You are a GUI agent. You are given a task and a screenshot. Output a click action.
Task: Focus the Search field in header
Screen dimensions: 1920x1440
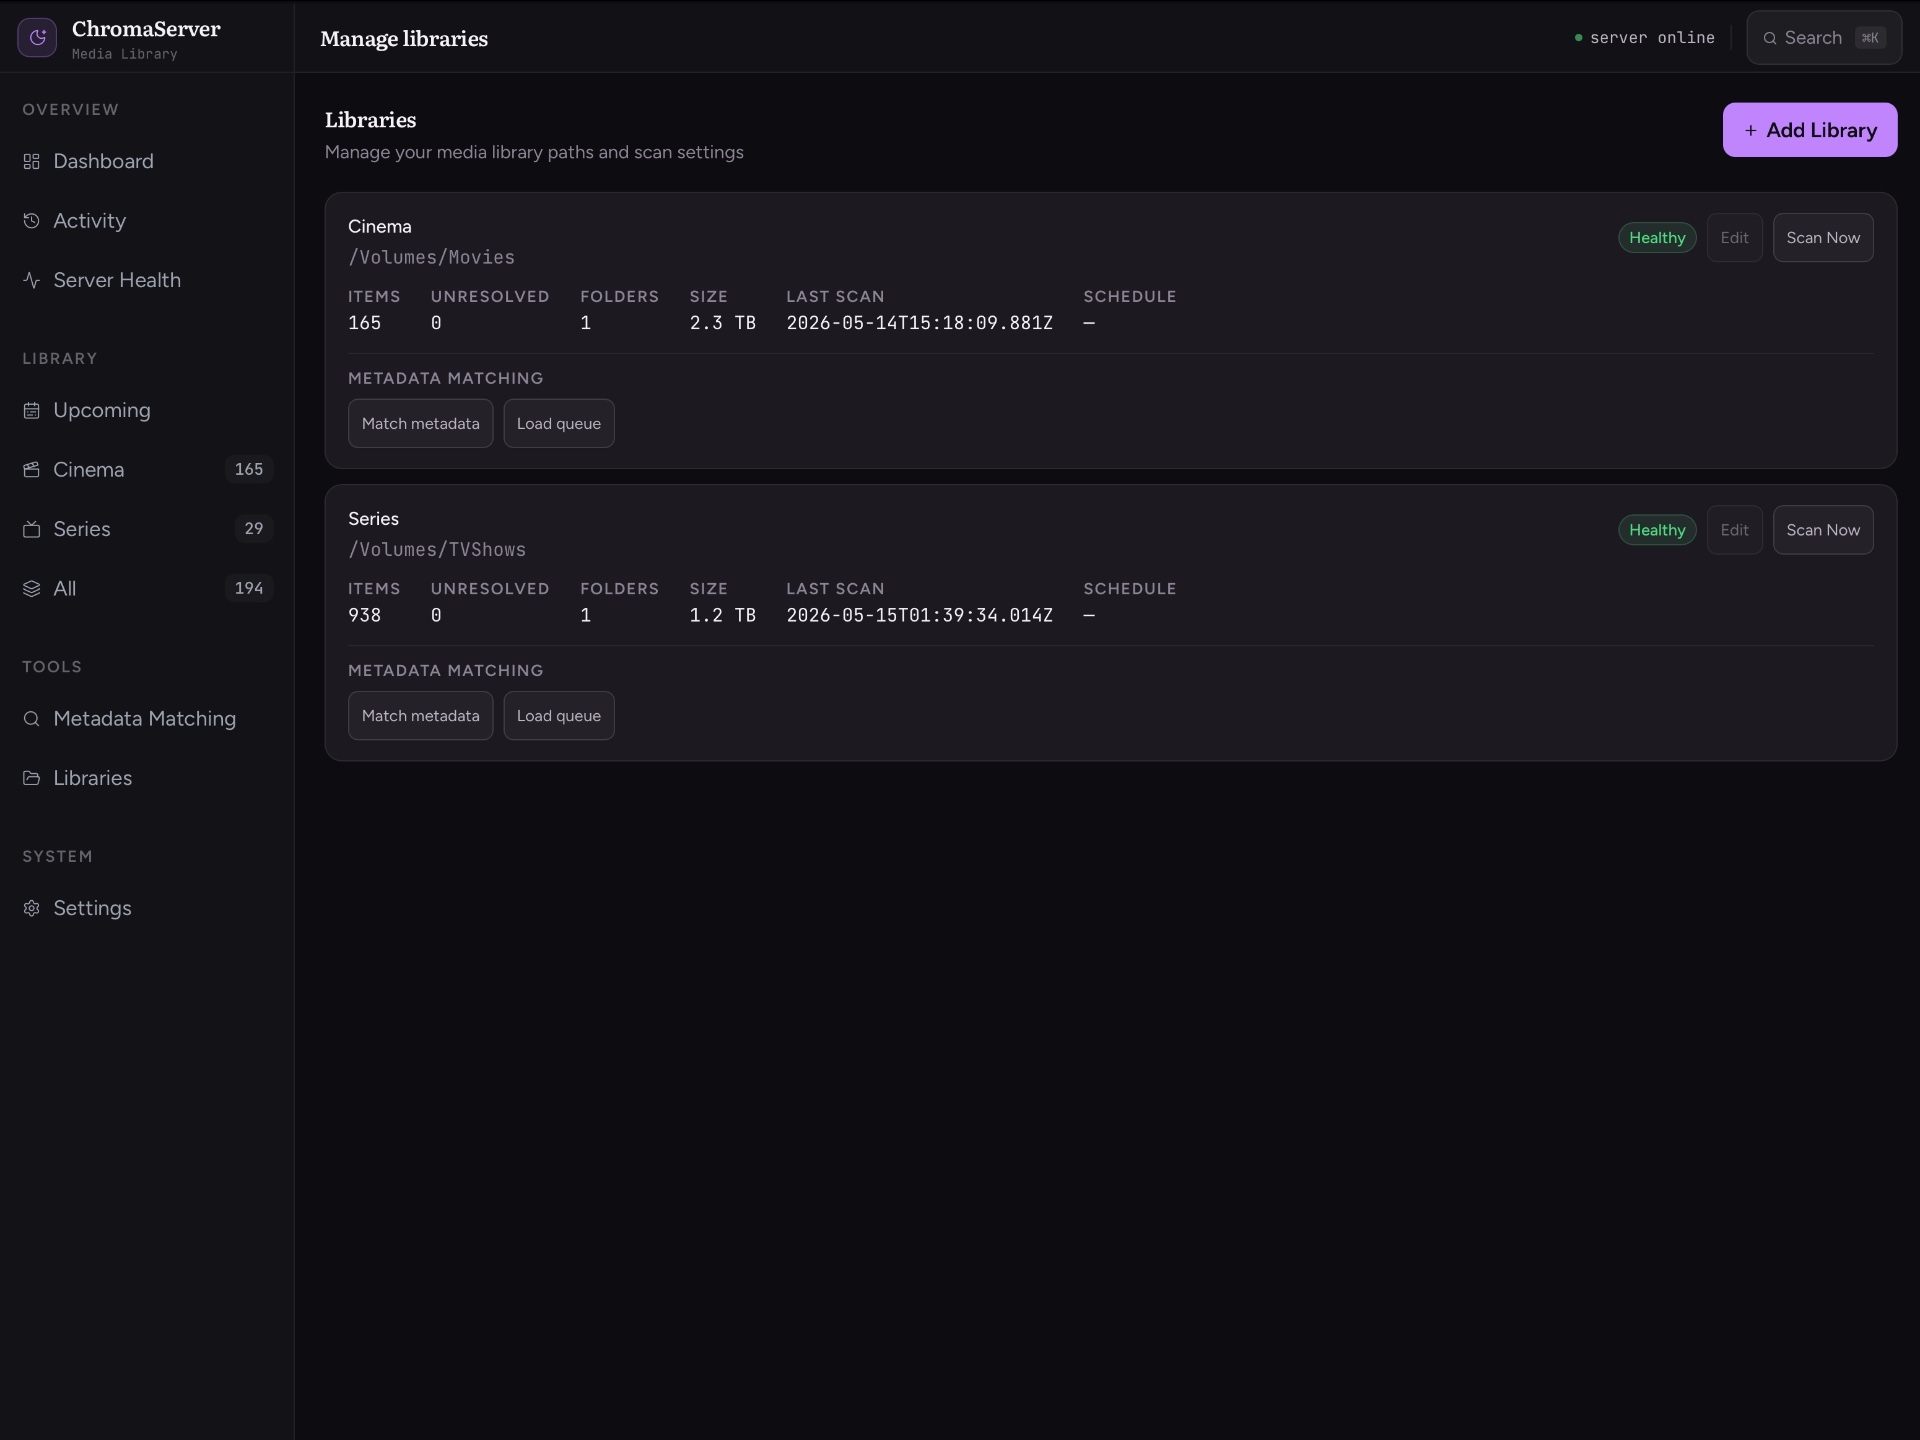click(x=1823, y=38)
